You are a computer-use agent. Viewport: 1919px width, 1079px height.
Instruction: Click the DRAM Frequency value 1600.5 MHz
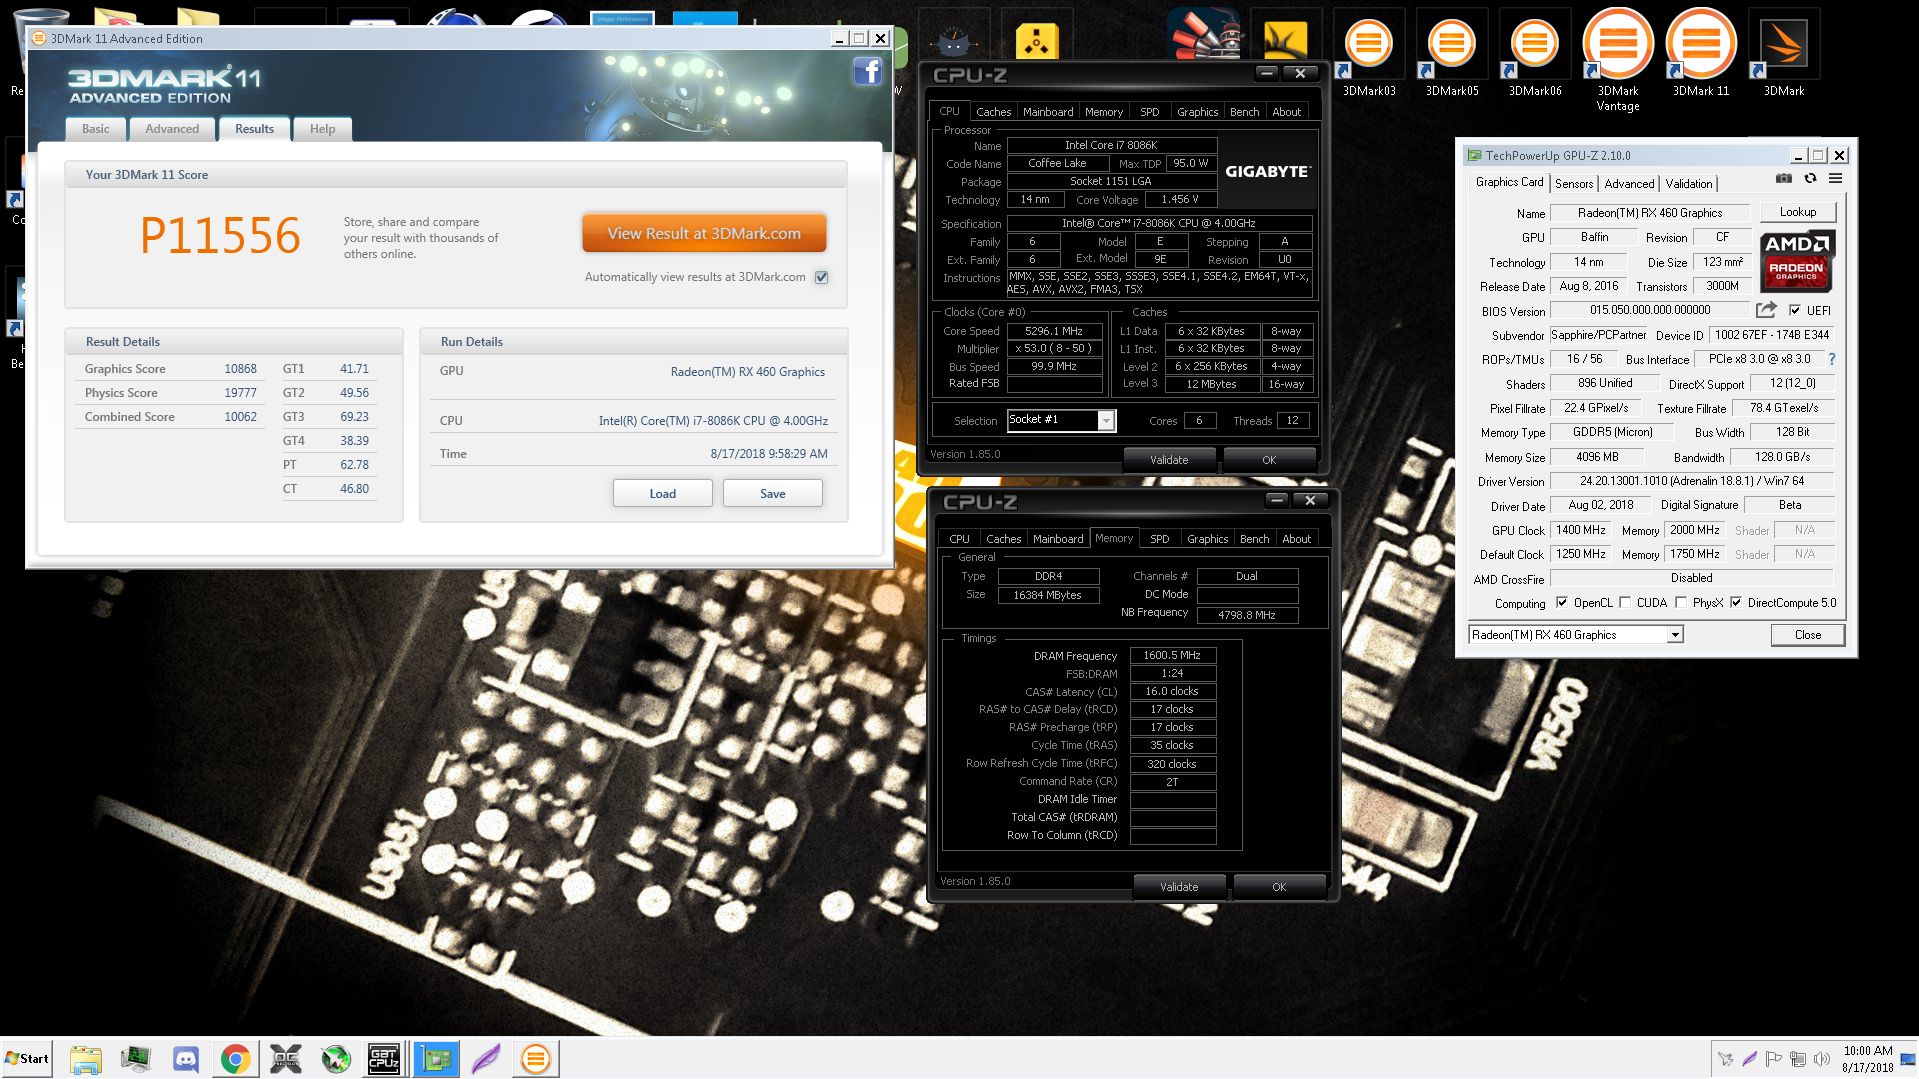click(x=1172, y=656)
